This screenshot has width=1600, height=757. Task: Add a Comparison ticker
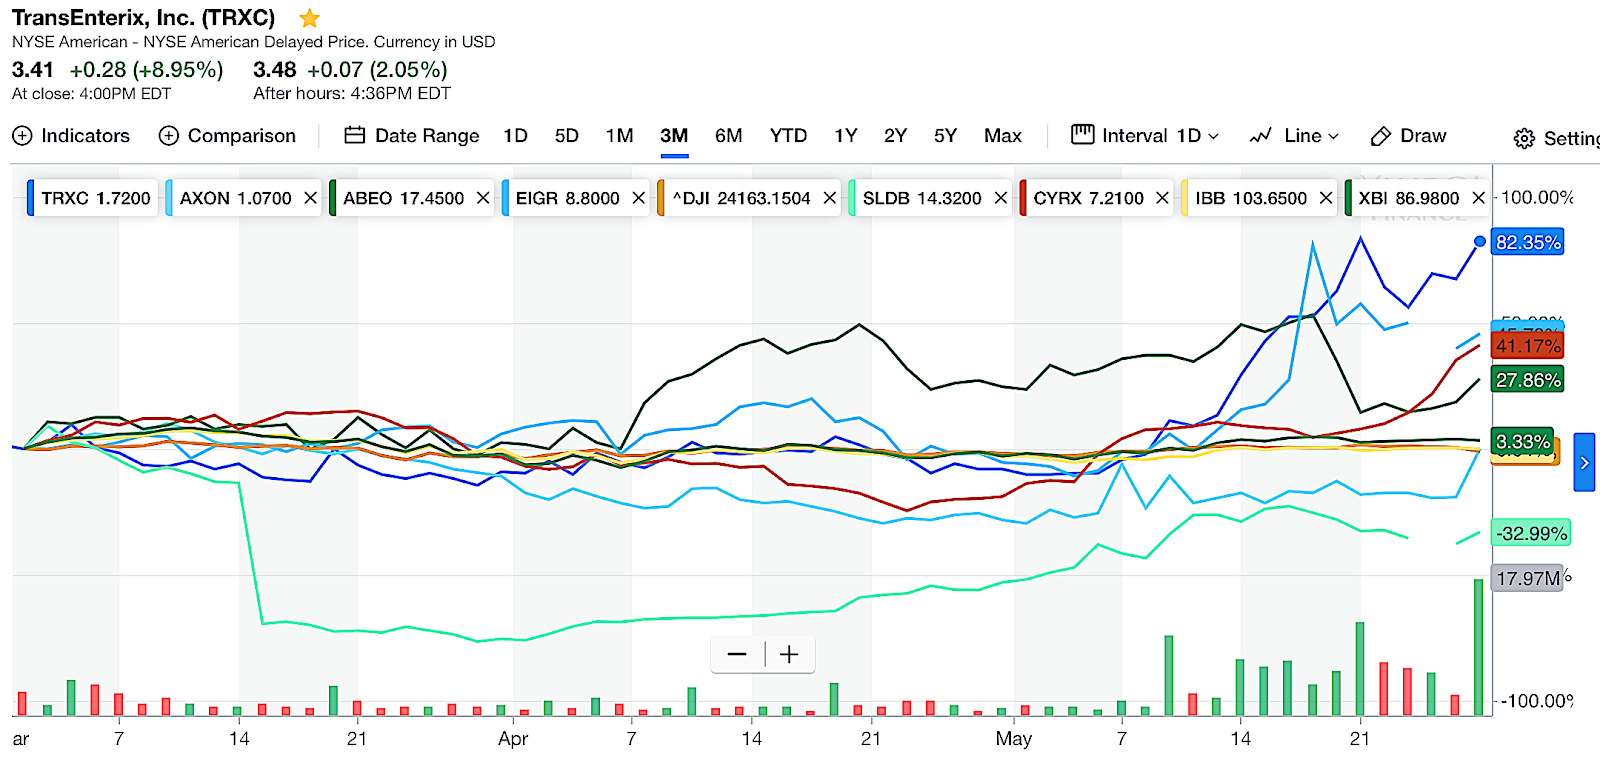click(228, 136)
